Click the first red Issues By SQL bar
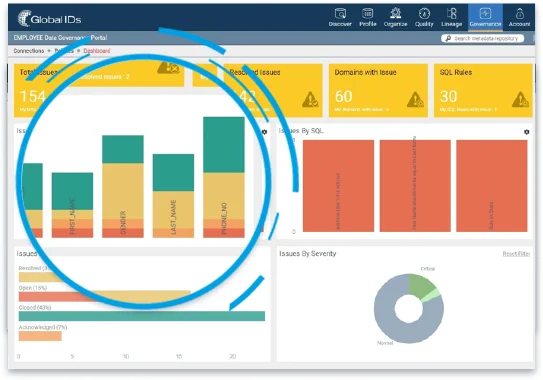Viewport: 543px width, 380px height. click(x=338, y=186)
